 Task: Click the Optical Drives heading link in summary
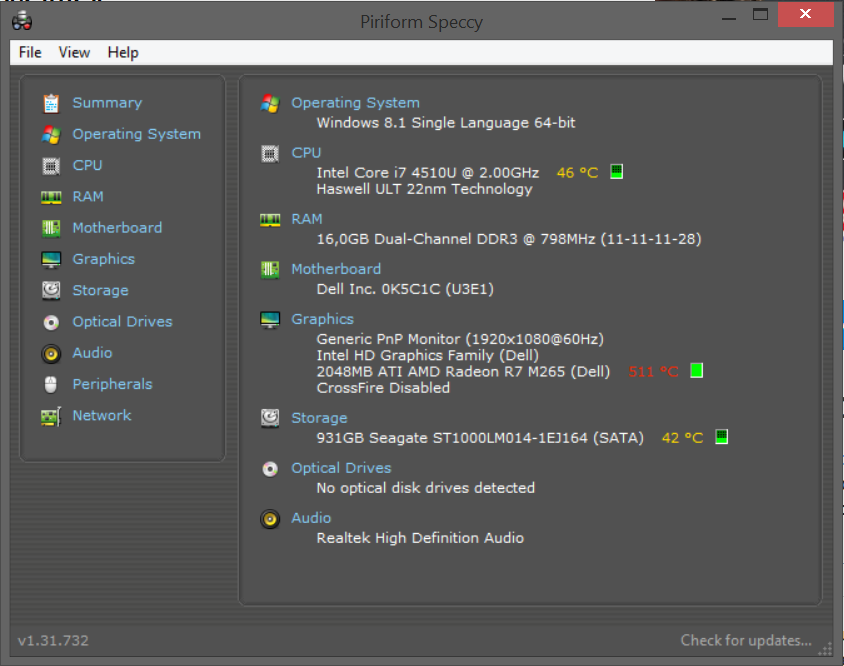pyautogui.click(x=341, y=468)
